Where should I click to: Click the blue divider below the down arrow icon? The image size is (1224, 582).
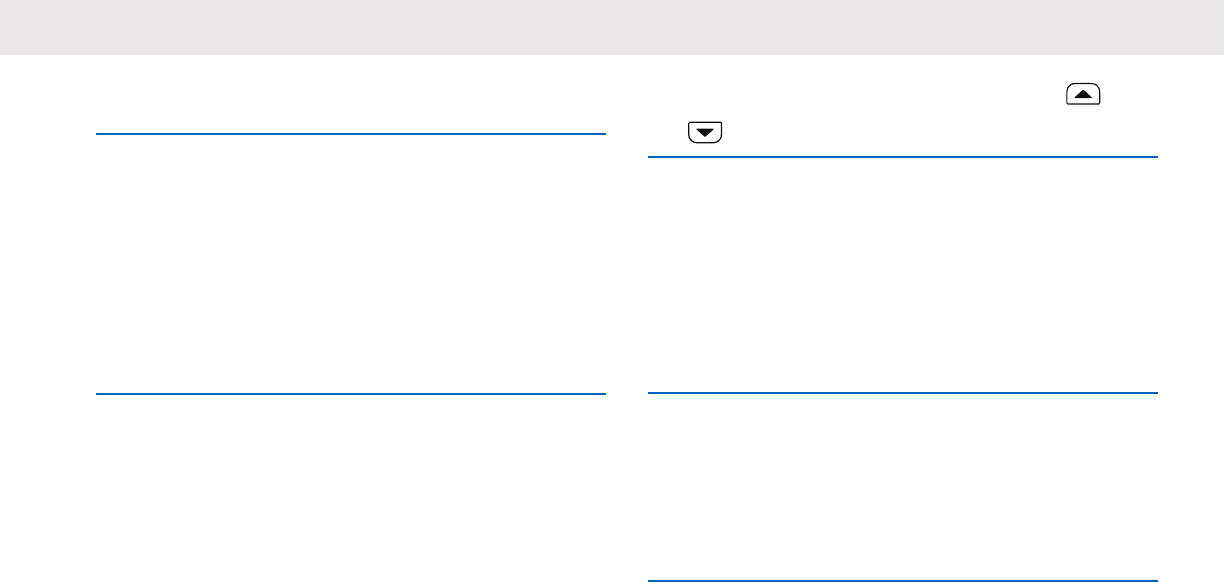[x=902, y=157]
